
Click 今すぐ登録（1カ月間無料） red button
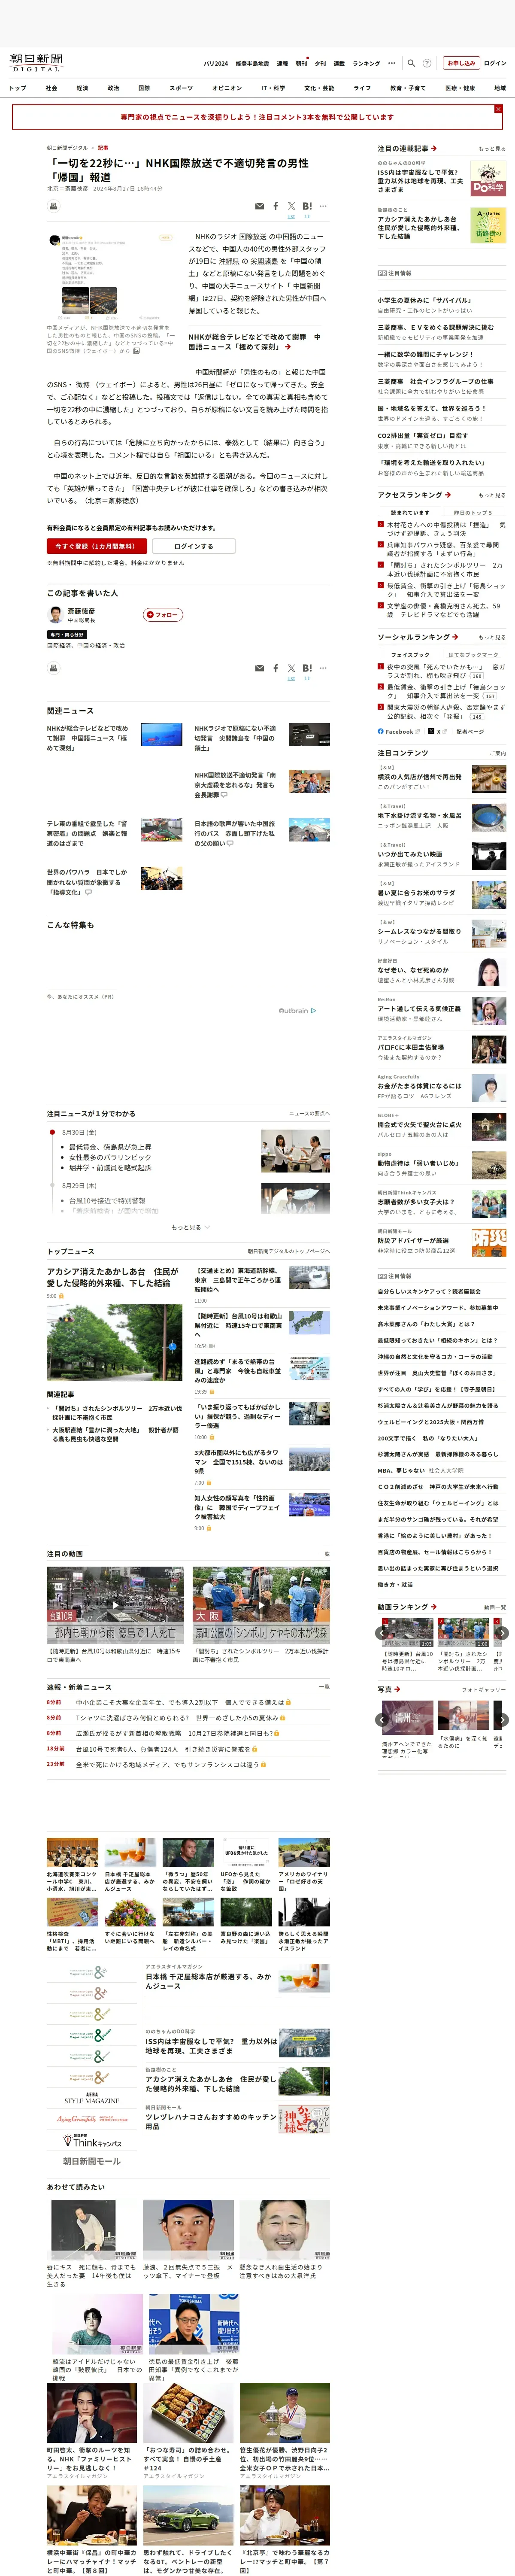tap(97, 546)
